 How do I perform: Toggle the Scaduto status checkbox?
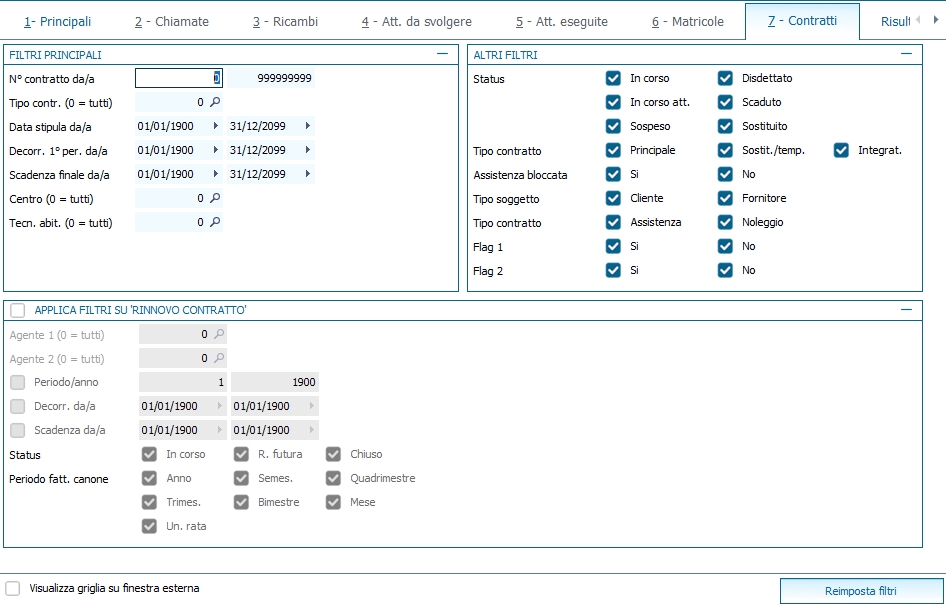pyautogui.click(x=725, y=103)
